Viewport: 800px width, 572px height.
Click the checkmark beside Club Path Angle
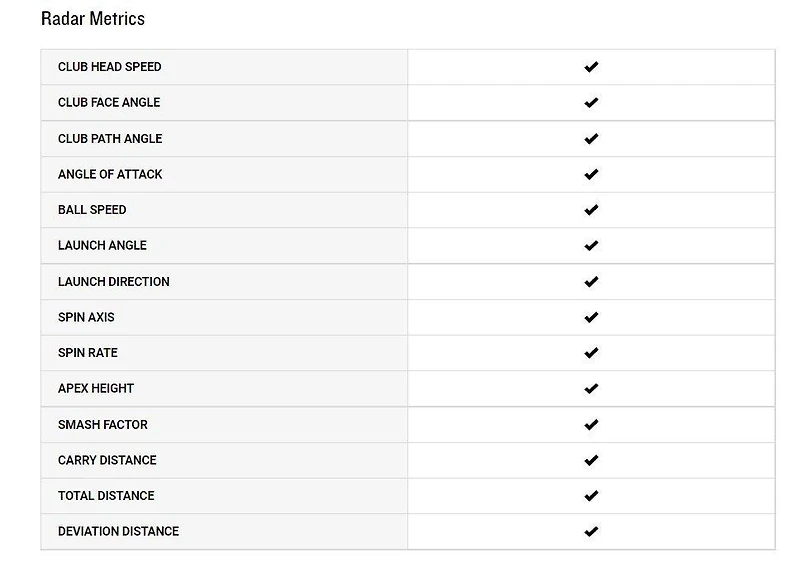click(591, 139)
